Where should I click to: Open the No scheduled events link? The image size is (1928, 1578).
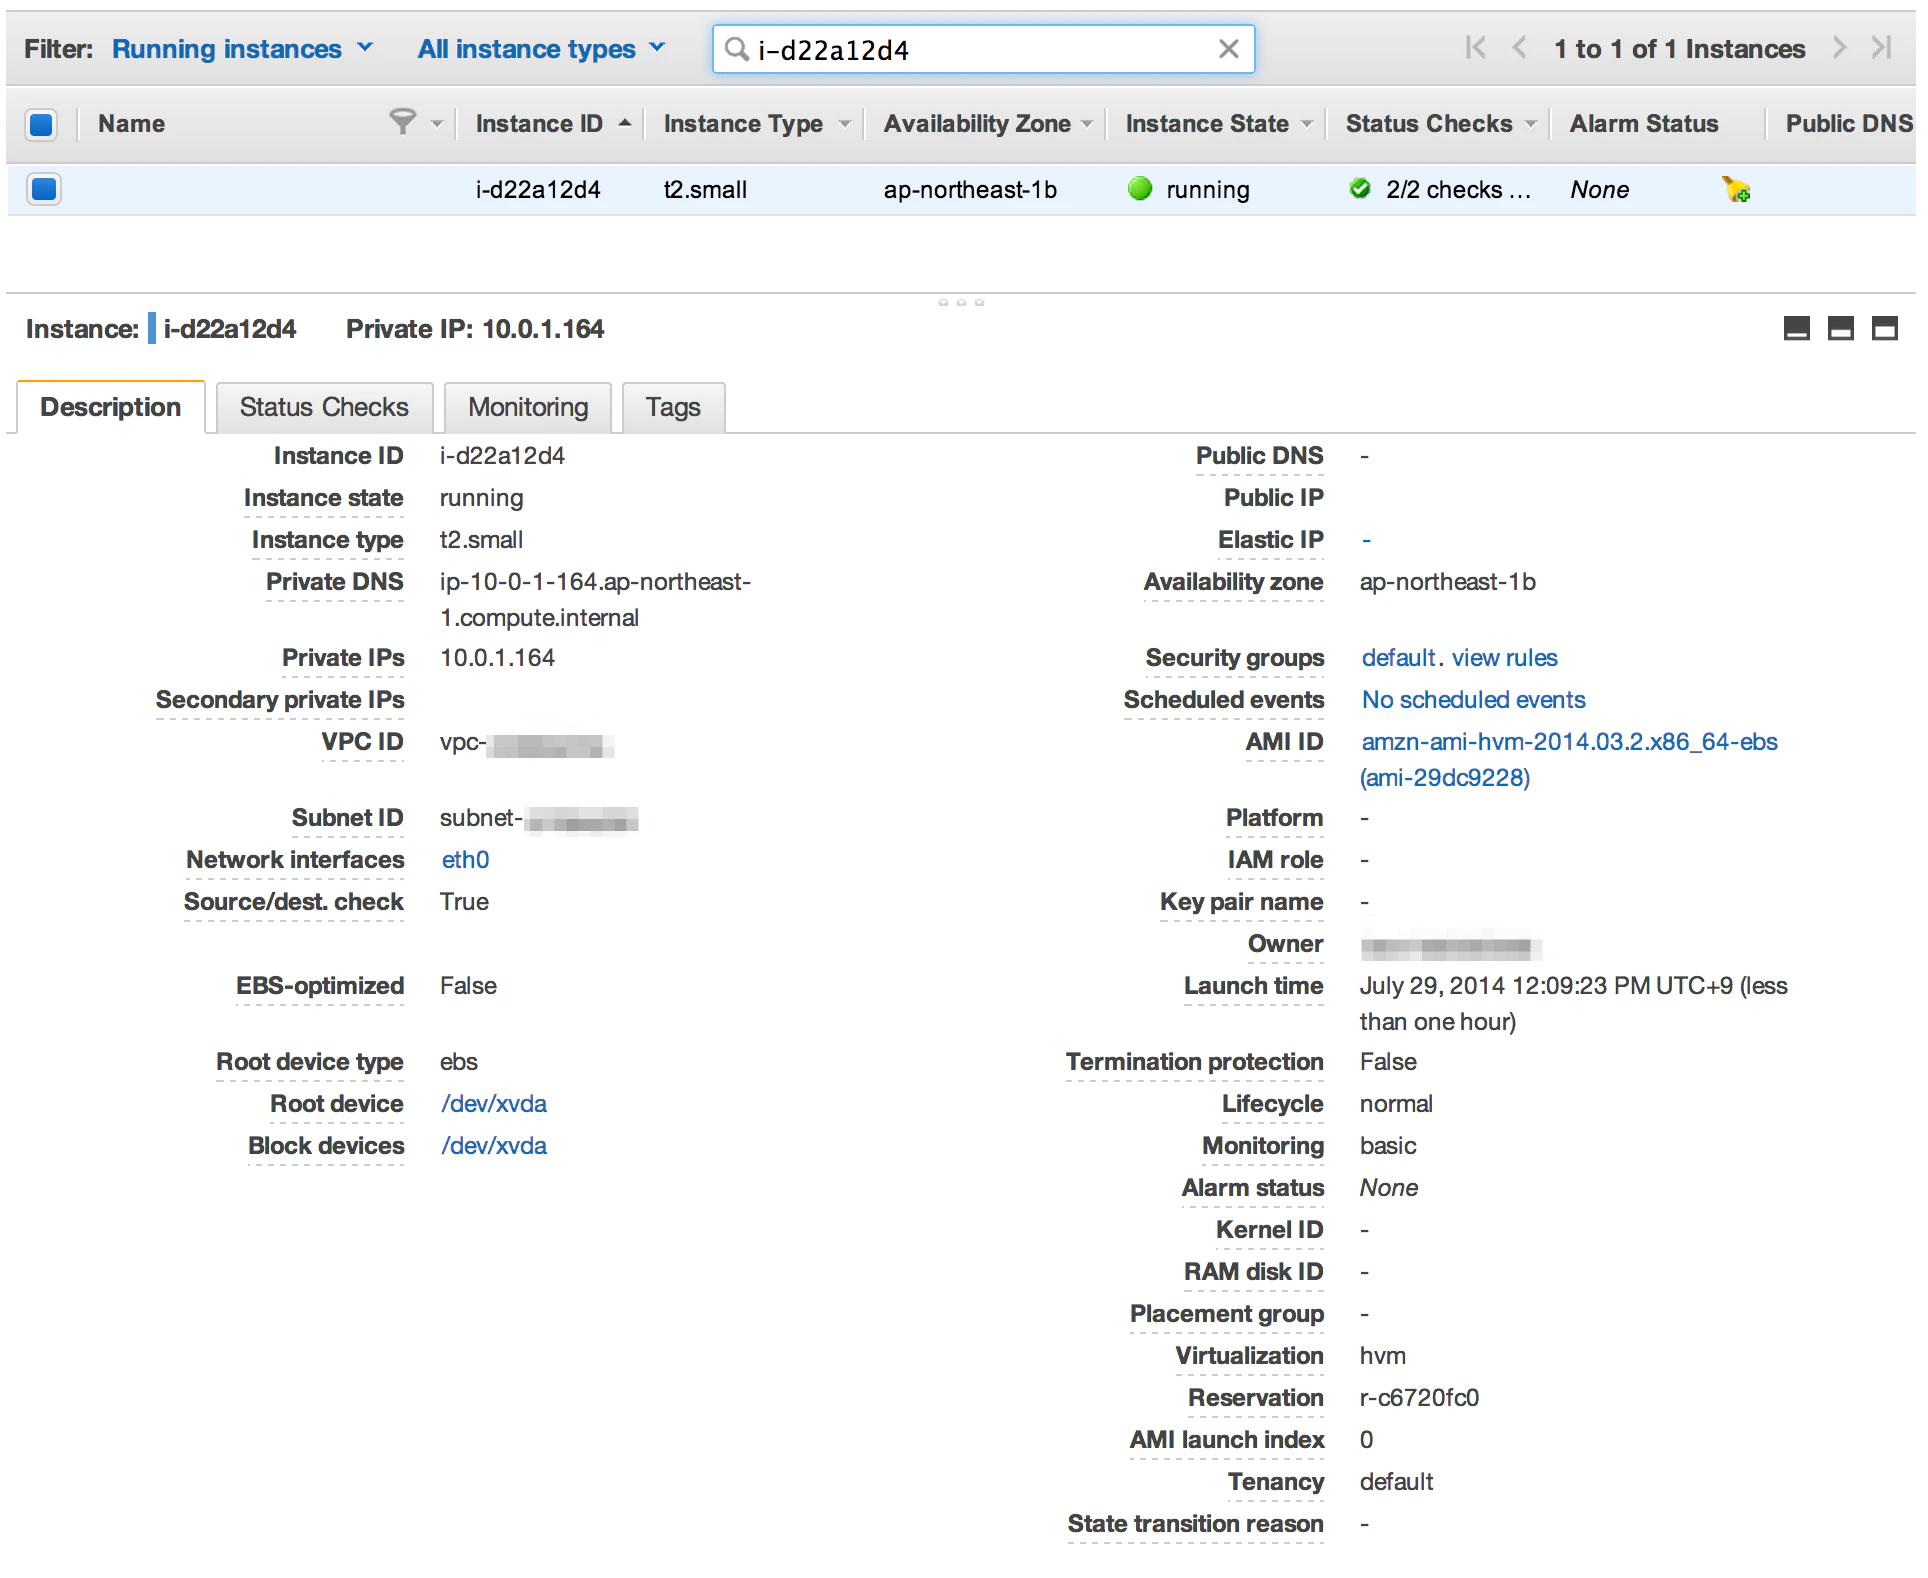1473,699
